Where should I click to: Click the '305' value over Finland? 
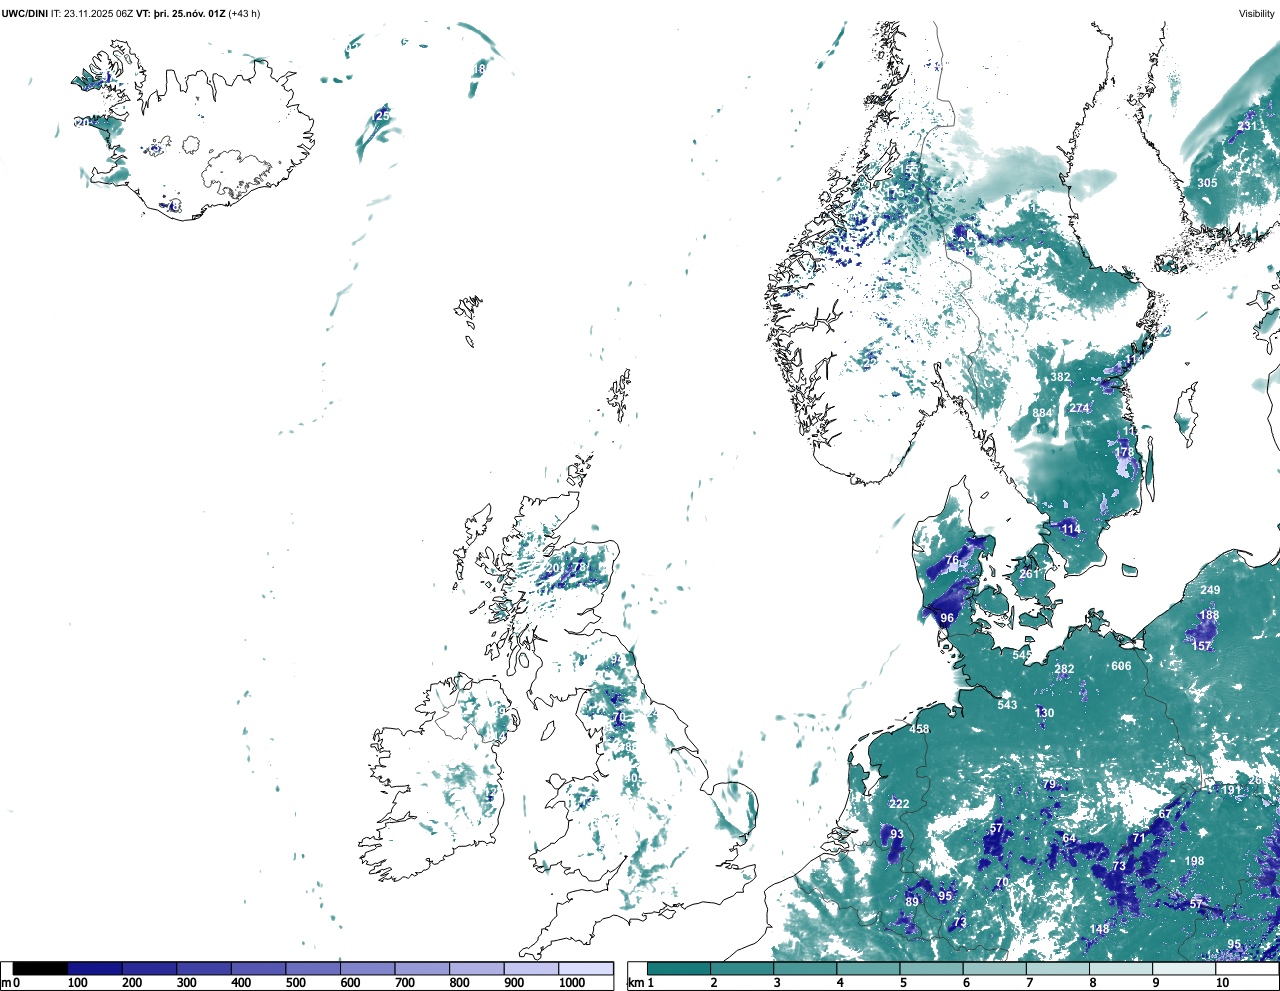[x=1207, y=183]
